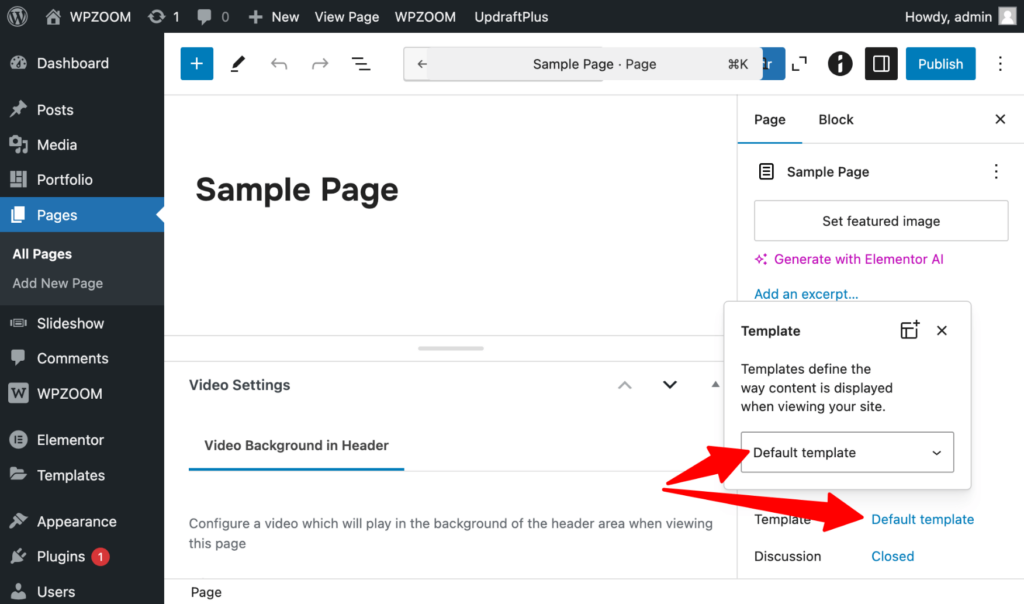Viewport: 1024px width, 604px height.
Task: Click the Undo arrow in toolbar
Action: click(279, 64)
